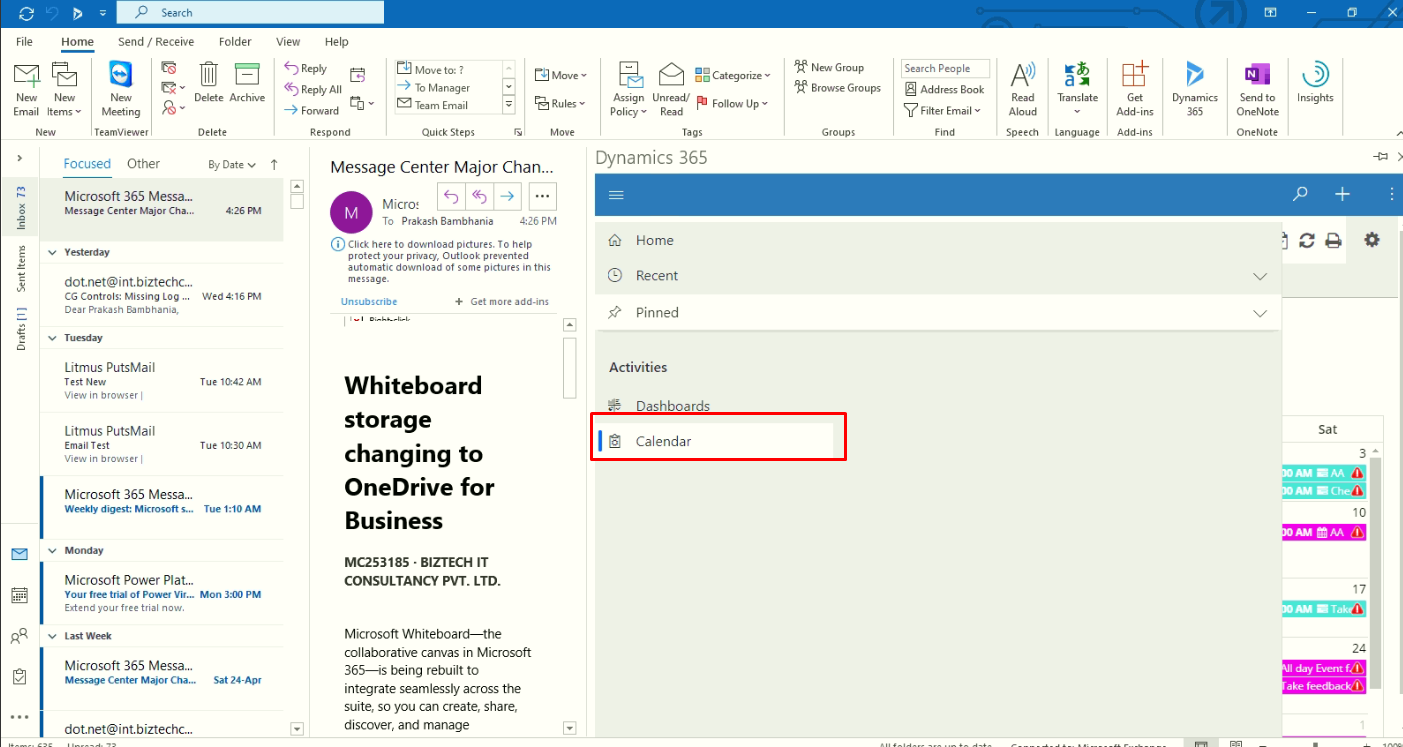Start a TeamViewer New Meeting
The width and height of the screenshot is (1403, 747).
point(121,89)
